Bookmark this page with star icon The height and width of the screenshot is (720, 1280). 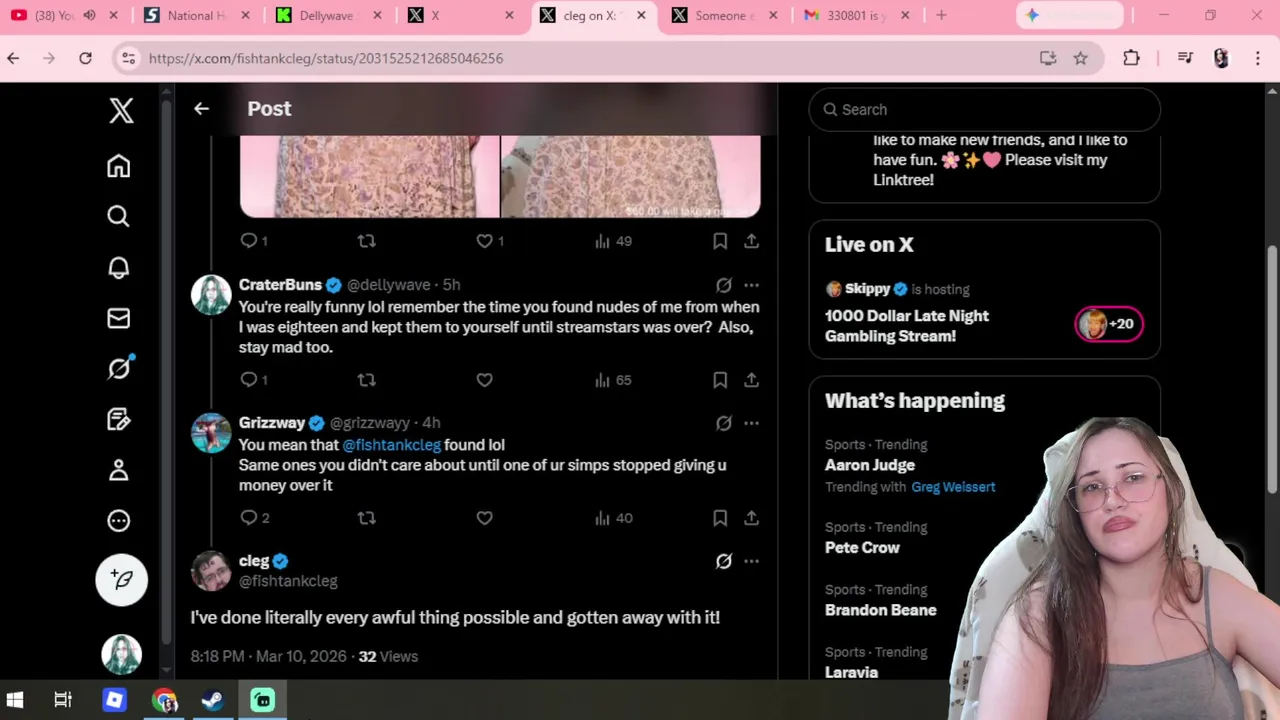pyautogui.click(x=1080, y=58)
